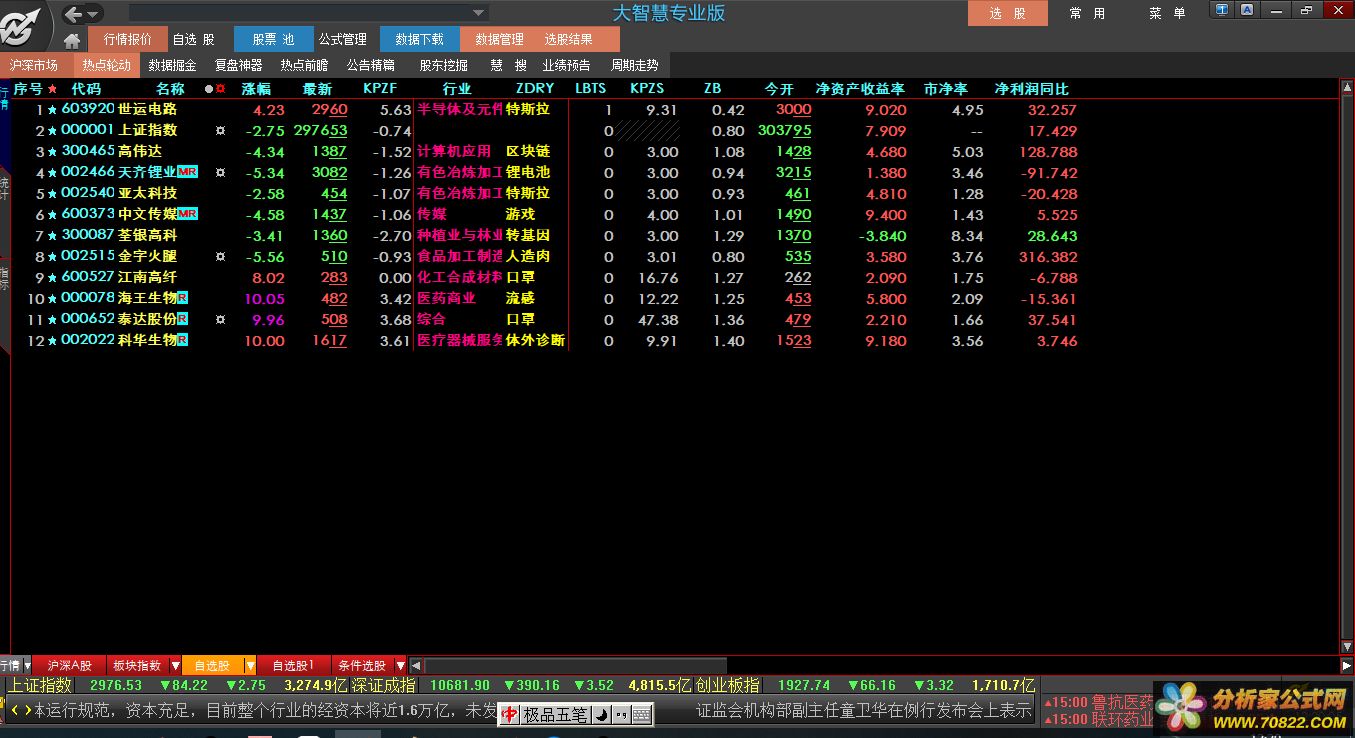Open the 股票池 tab
This screenshot has width=1355, height=738.
tap(273, 40)
